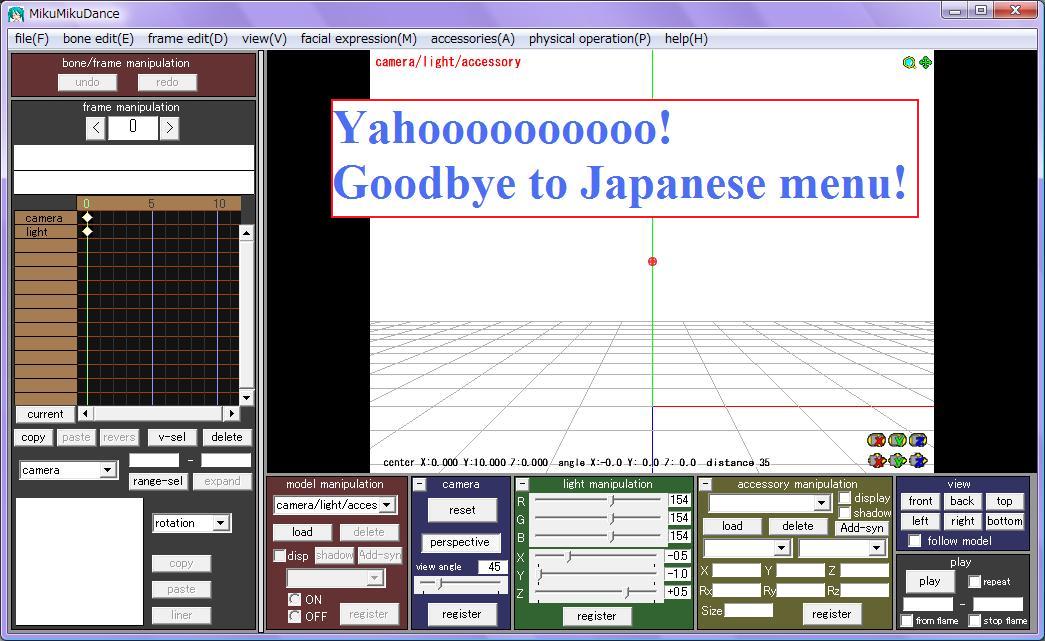Click the view angle value field showing 45
1045x641 pixels.
pyautogui.click(x=493, y=566)
